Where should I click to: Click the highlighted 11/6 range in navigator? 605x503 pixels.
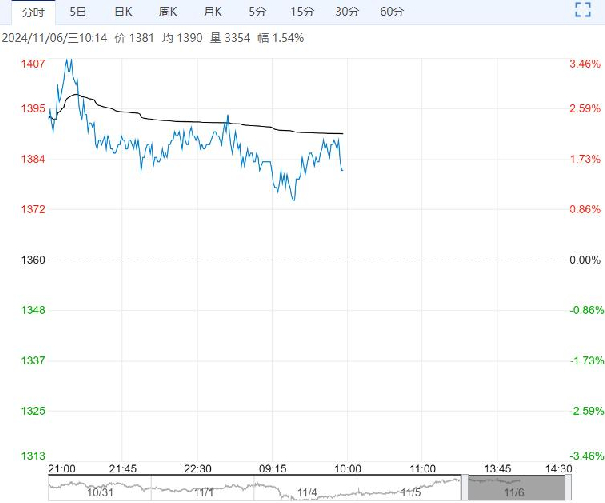click(514, 489)
